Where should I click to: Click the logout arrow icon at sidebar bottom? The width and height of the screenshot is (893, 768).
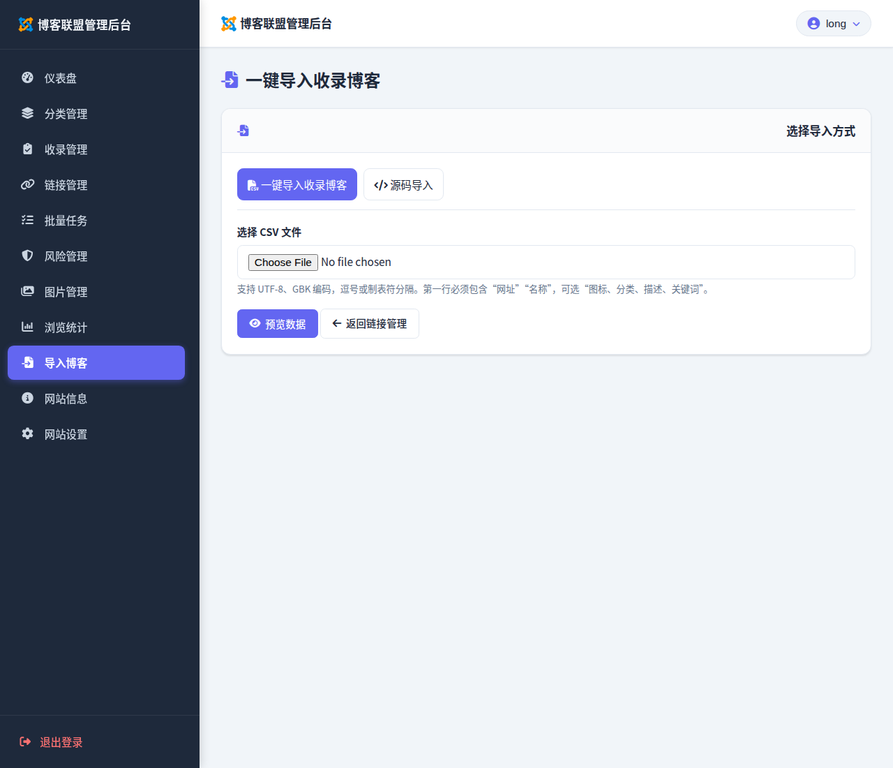25,742
